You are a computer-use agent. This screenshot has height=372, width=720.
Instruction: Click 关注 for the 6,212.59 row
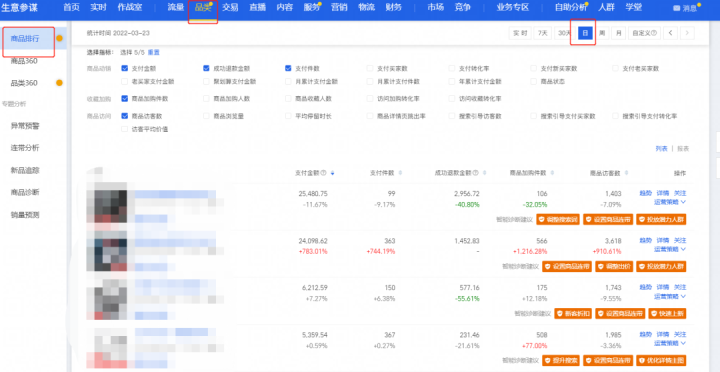[680, 287]
